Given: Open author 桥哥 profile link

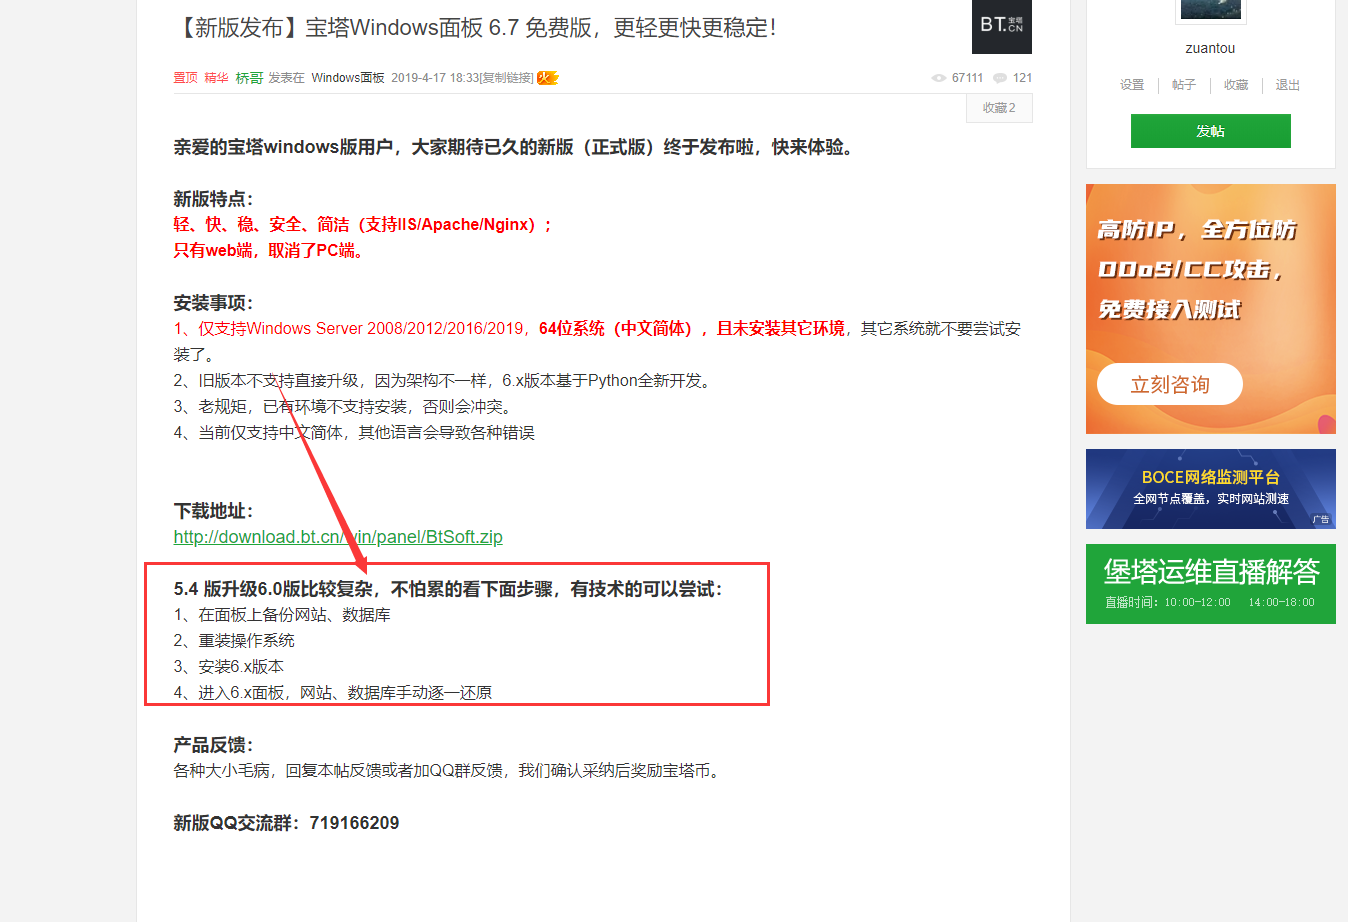Looking at the screenshot, I should [249, 78].
